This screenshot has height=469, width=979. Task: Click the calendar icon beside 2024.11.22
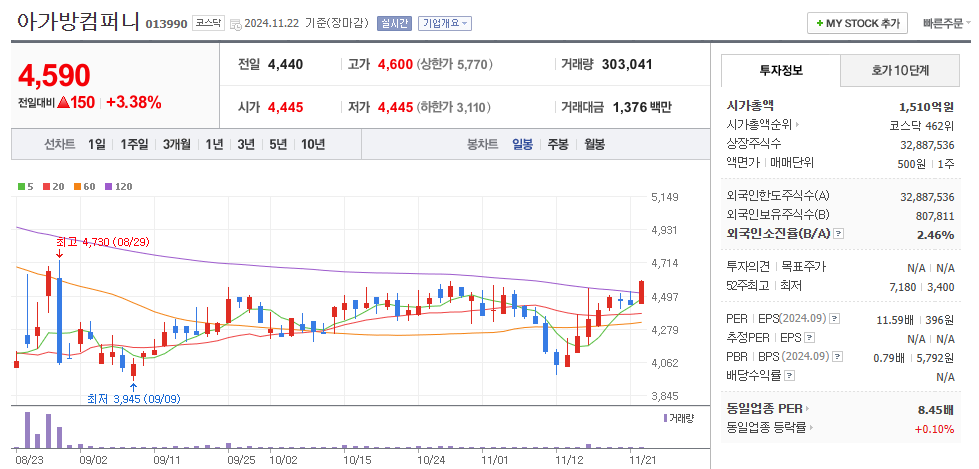(236, 24)
